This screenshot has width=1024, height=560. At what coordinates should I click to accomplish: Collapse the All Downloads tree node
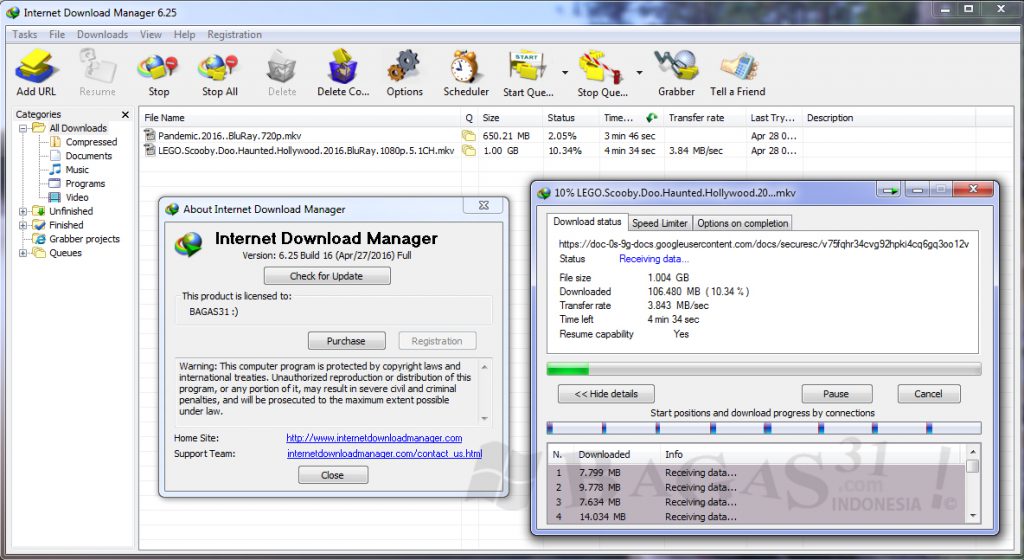(x=23, y=128)
